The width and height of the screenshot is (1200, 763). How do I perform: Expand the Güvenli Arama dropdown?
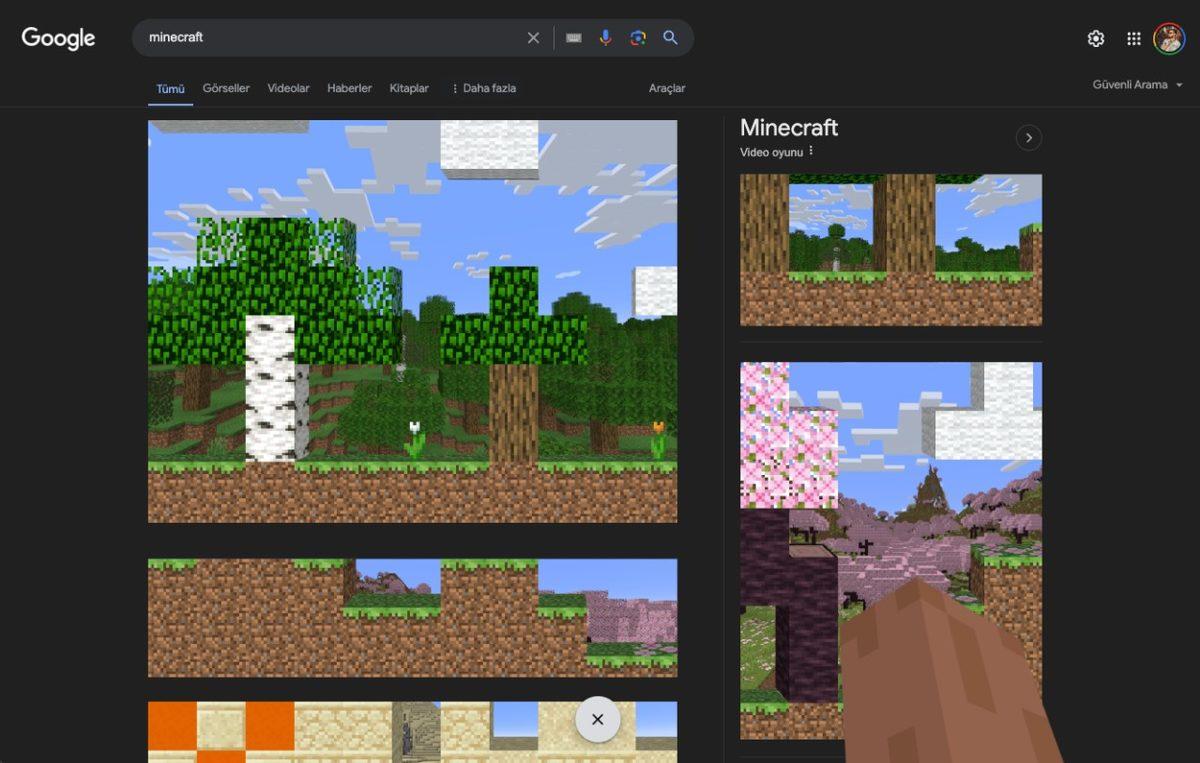click(x=1139, y=85)
